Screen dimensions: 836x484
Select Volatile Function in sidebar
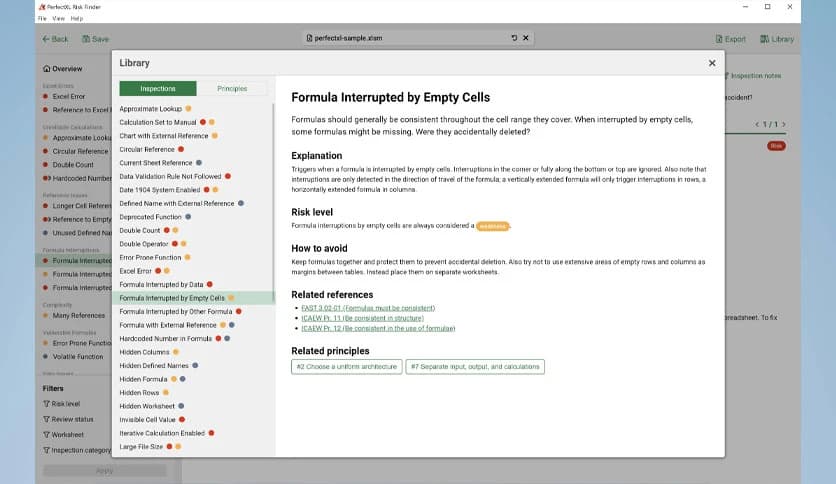click(x=73, y=357)
